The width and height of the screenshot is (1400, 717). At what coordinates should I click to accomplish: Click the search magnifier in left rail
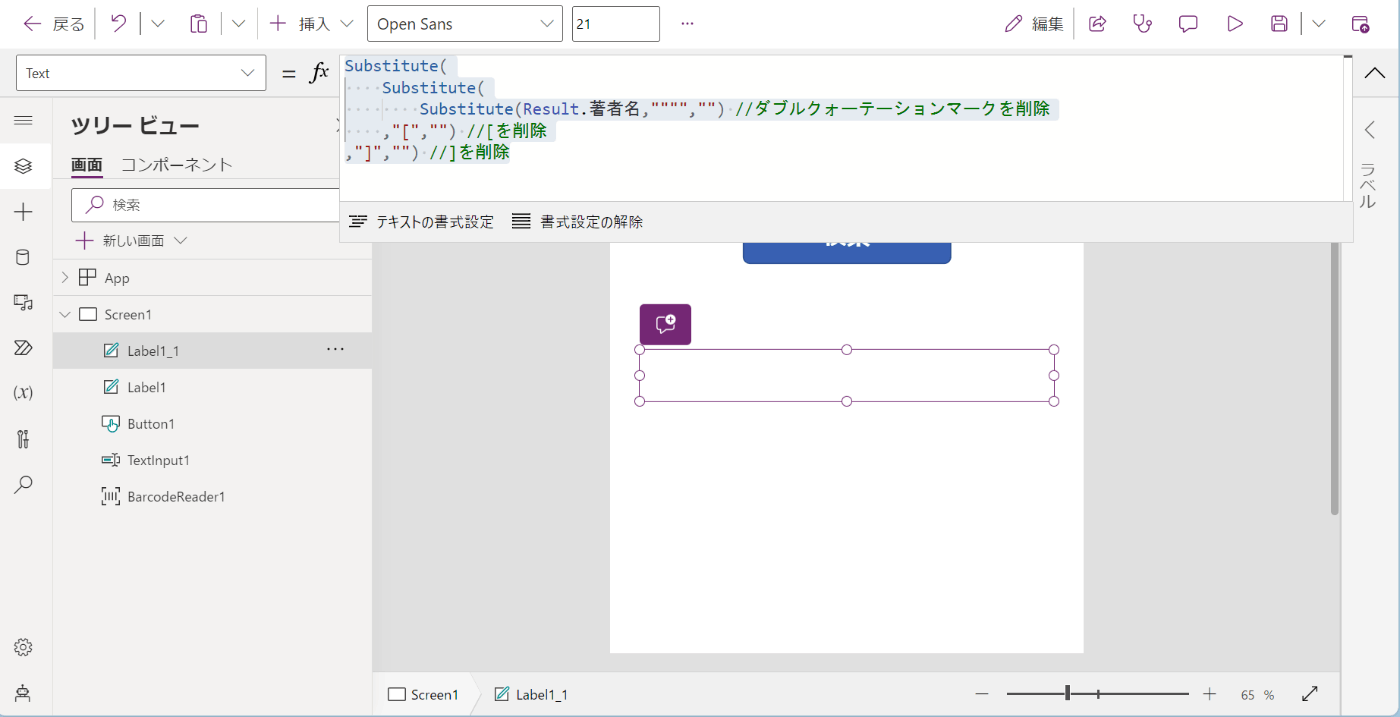click(23, 484)
